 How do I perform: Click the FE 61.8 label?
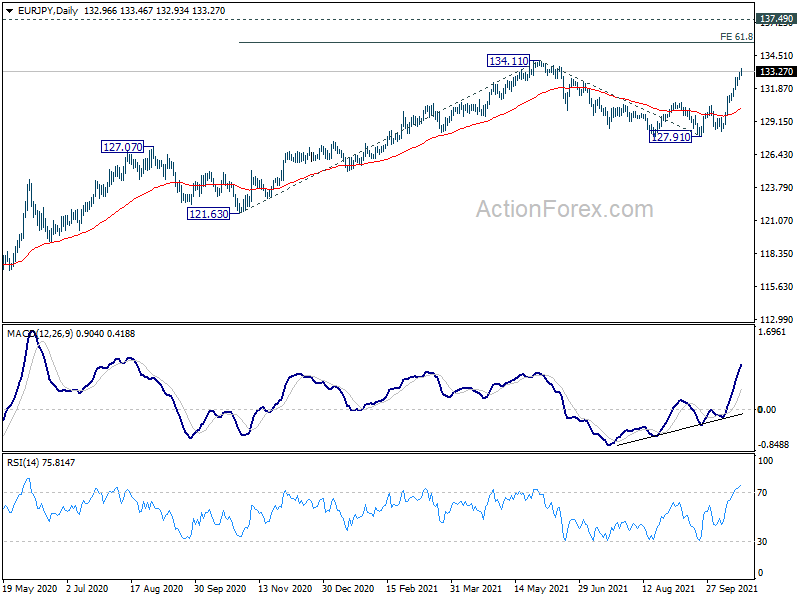(736, 37)
